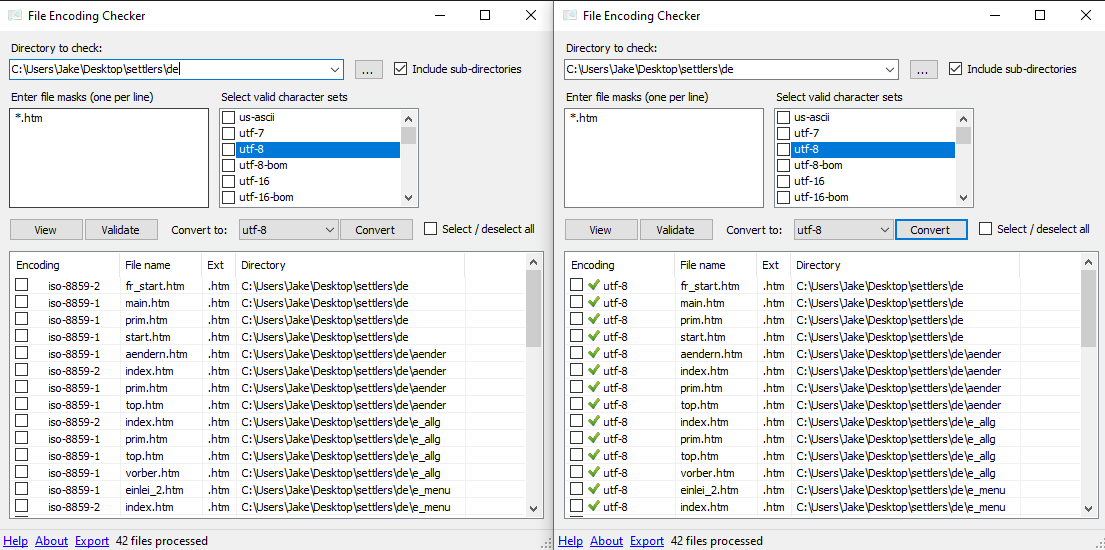This screenshot has height=550, width=1105.
Task: Click the file masks text box in right window
Action: pyautogui.click(x=665, y=158)
